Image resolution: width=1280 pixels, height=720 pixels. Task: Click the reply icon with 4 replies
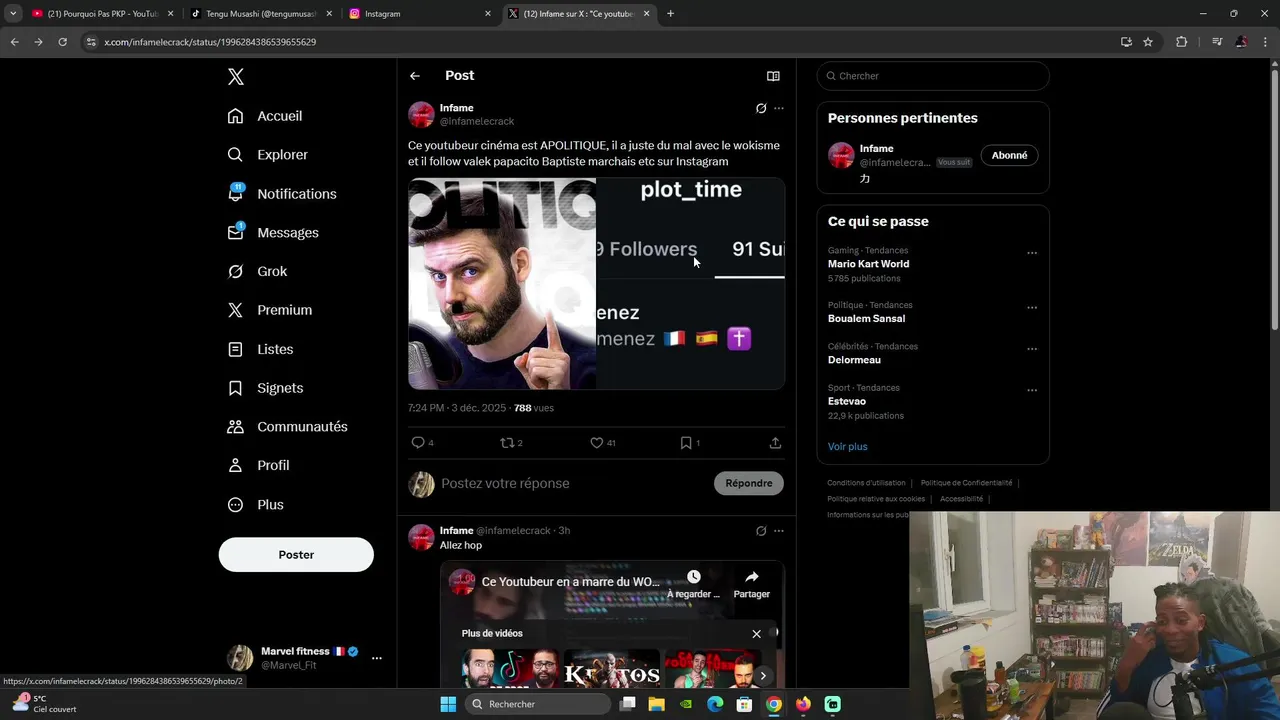click(418, 443)
